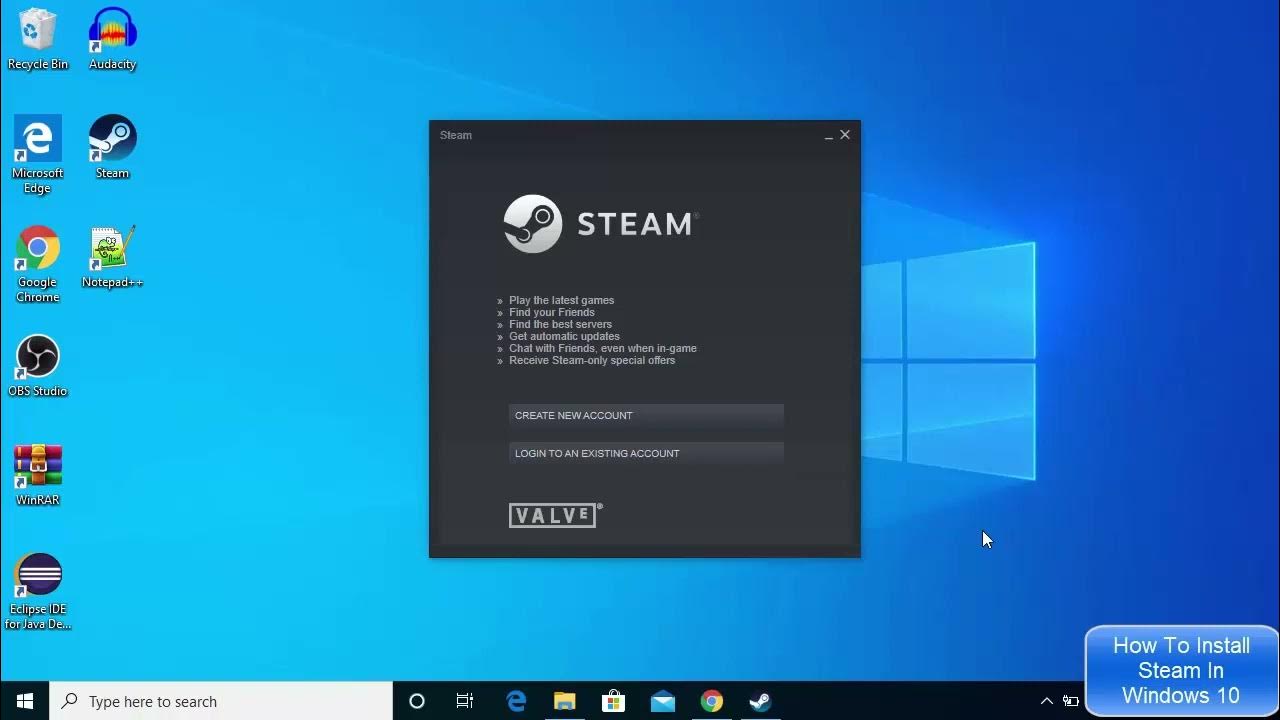Select the WinRAR desktop icon
Image resolution: width=1280 pixels, height=720 pixels.
38,475
